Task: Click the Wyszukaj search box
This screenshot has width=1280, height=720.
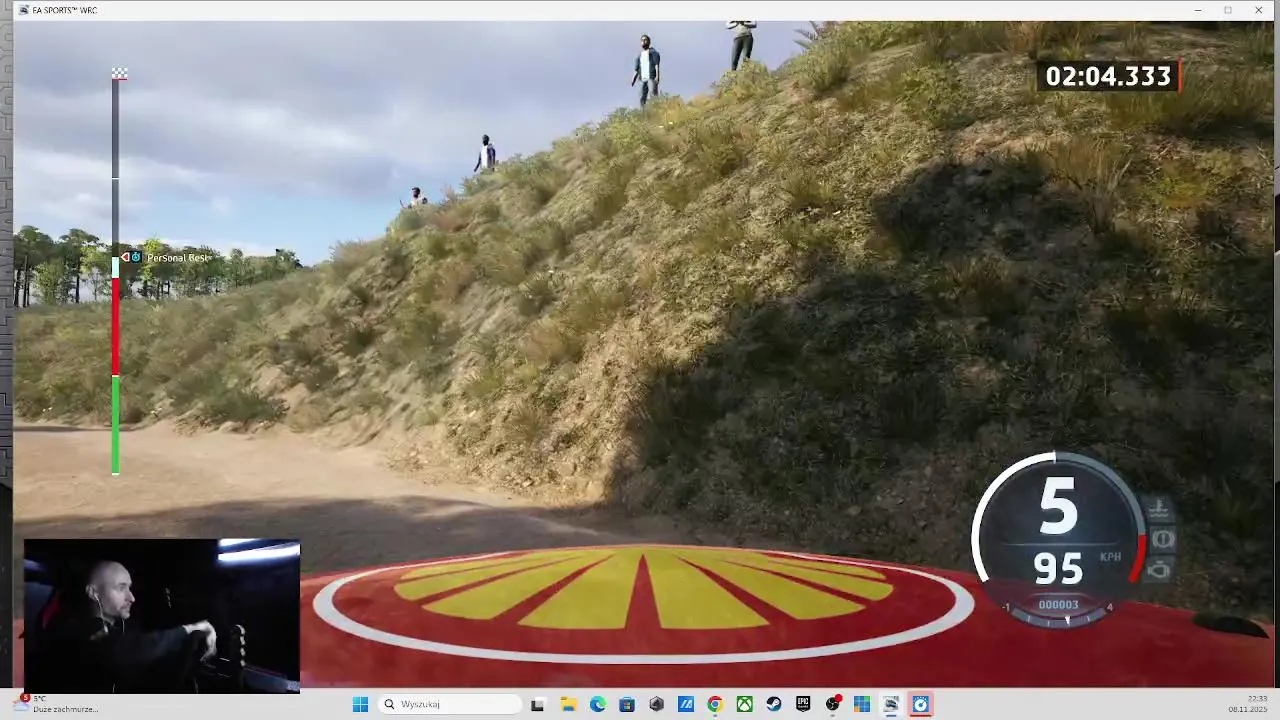Action: point(452,704)
